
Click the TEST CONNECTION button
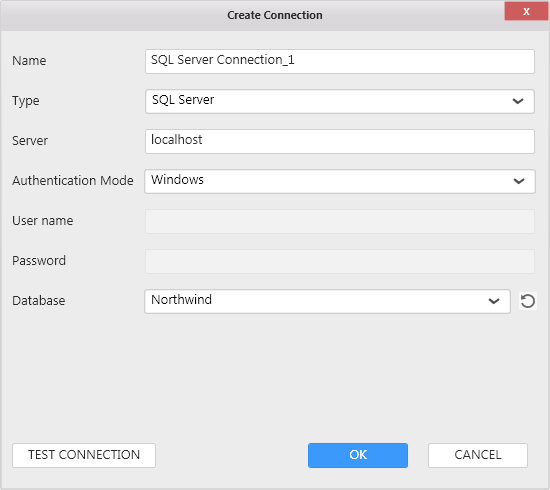[84, 455]
